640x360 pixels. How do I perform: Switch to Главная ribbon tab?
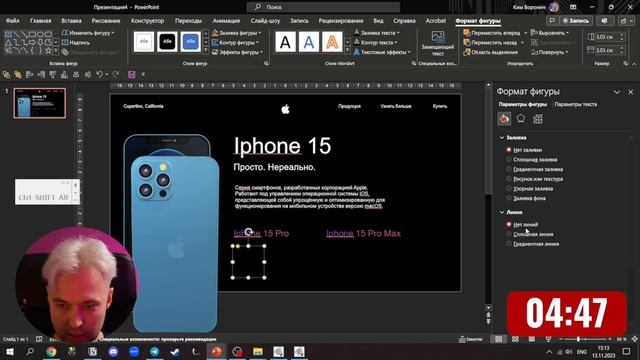tap(40, 20)
